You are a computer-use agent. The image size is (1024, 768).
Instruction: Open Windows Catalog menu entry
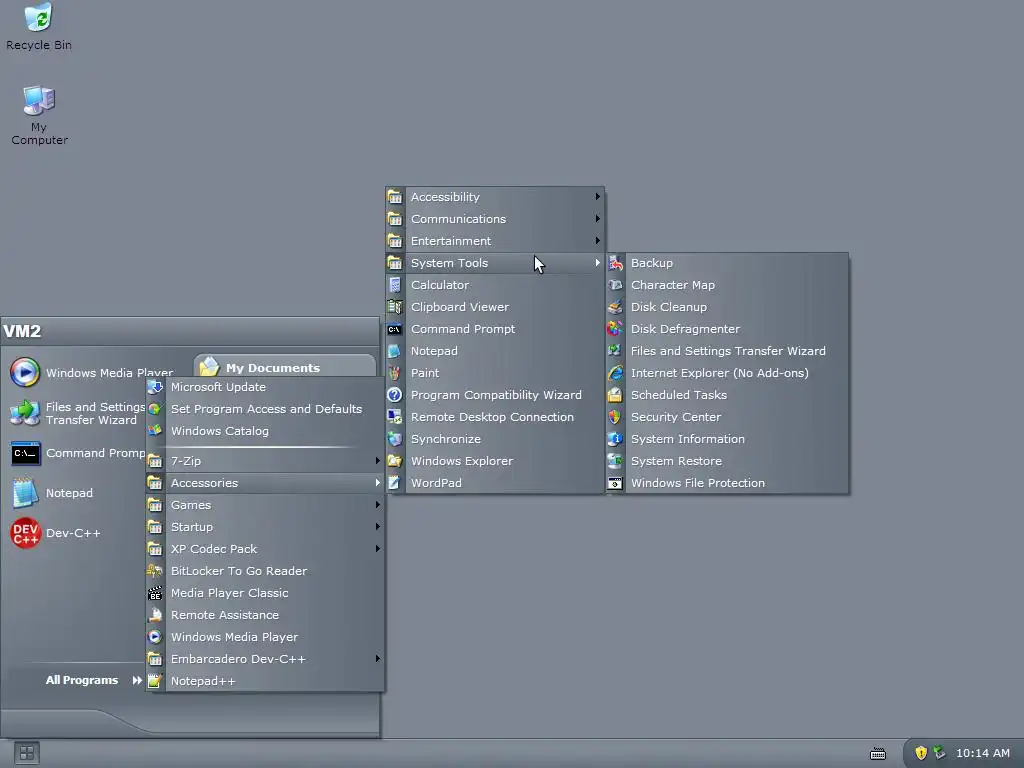tap(265, 431)
